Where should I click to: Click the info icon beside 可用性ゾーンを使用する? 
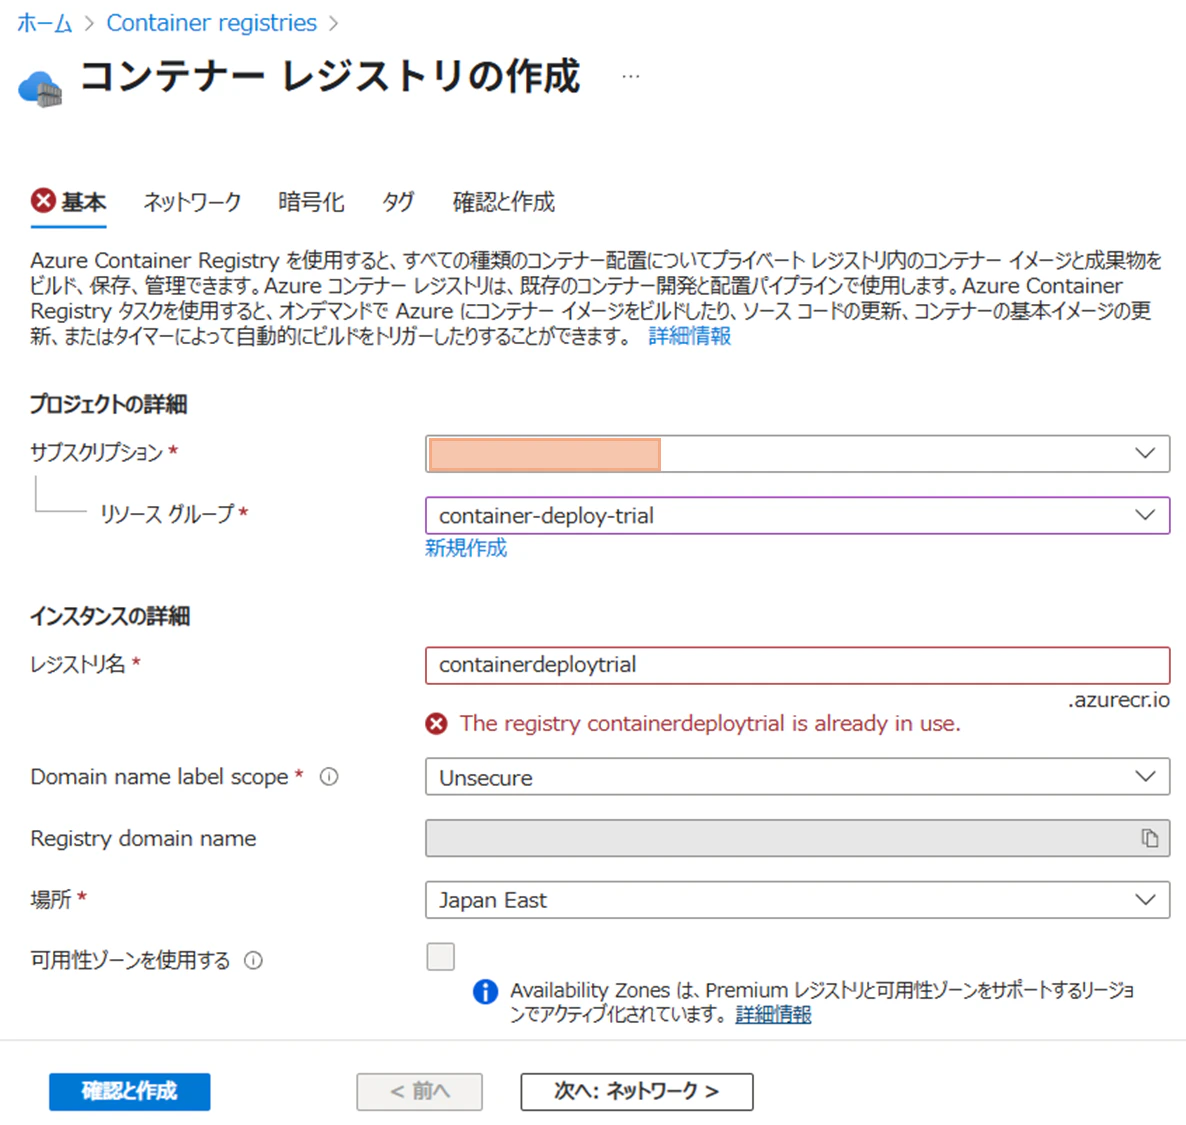[x=253, y=960]
